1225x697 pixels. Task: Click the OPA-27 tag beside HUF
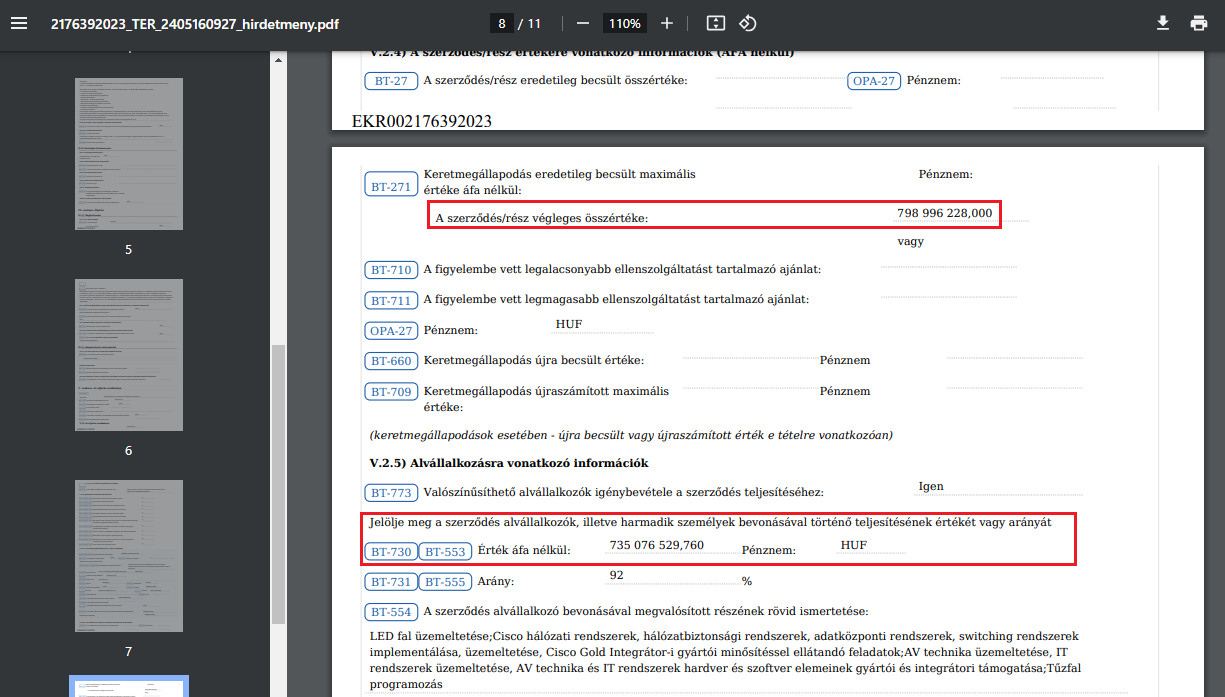click(391, 331)
